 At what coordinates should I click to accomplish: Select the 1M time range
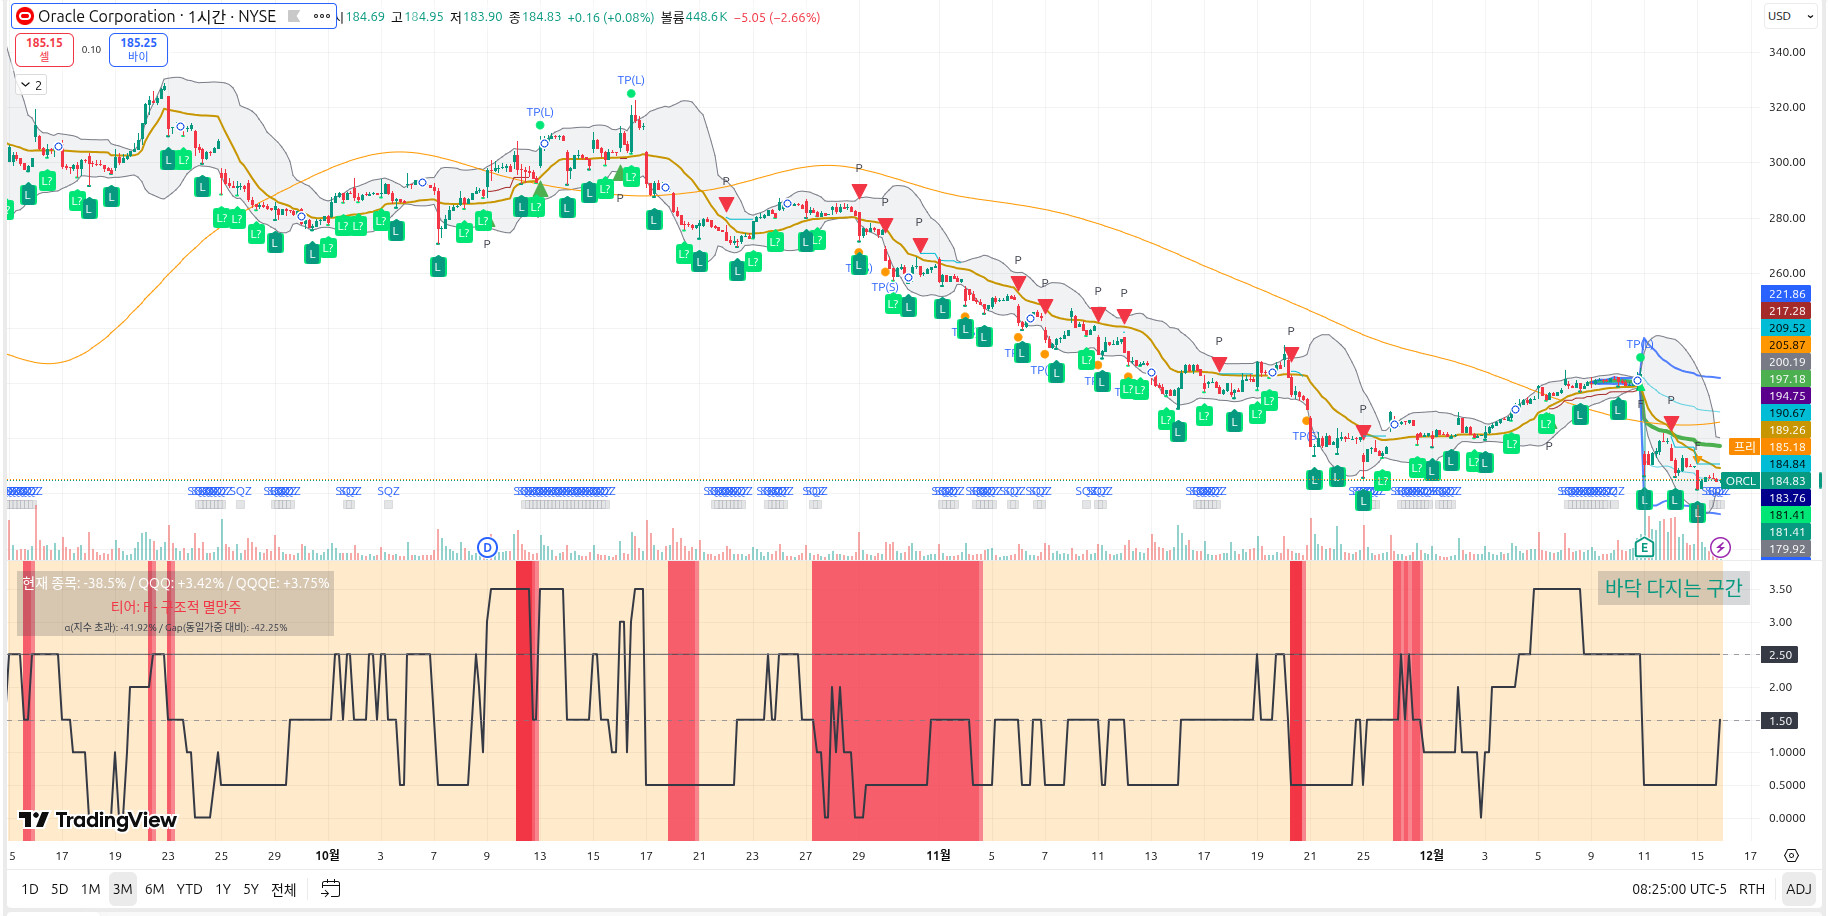(91, 888)
